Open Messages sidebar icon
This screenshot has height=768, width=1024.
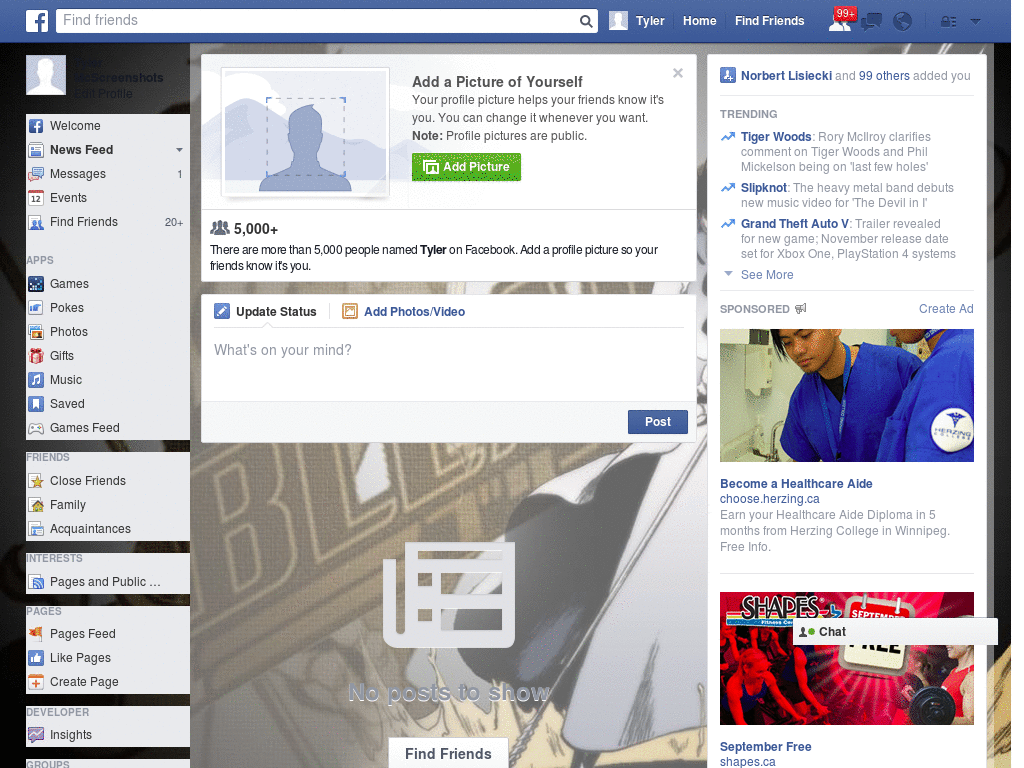pos(36,174)
